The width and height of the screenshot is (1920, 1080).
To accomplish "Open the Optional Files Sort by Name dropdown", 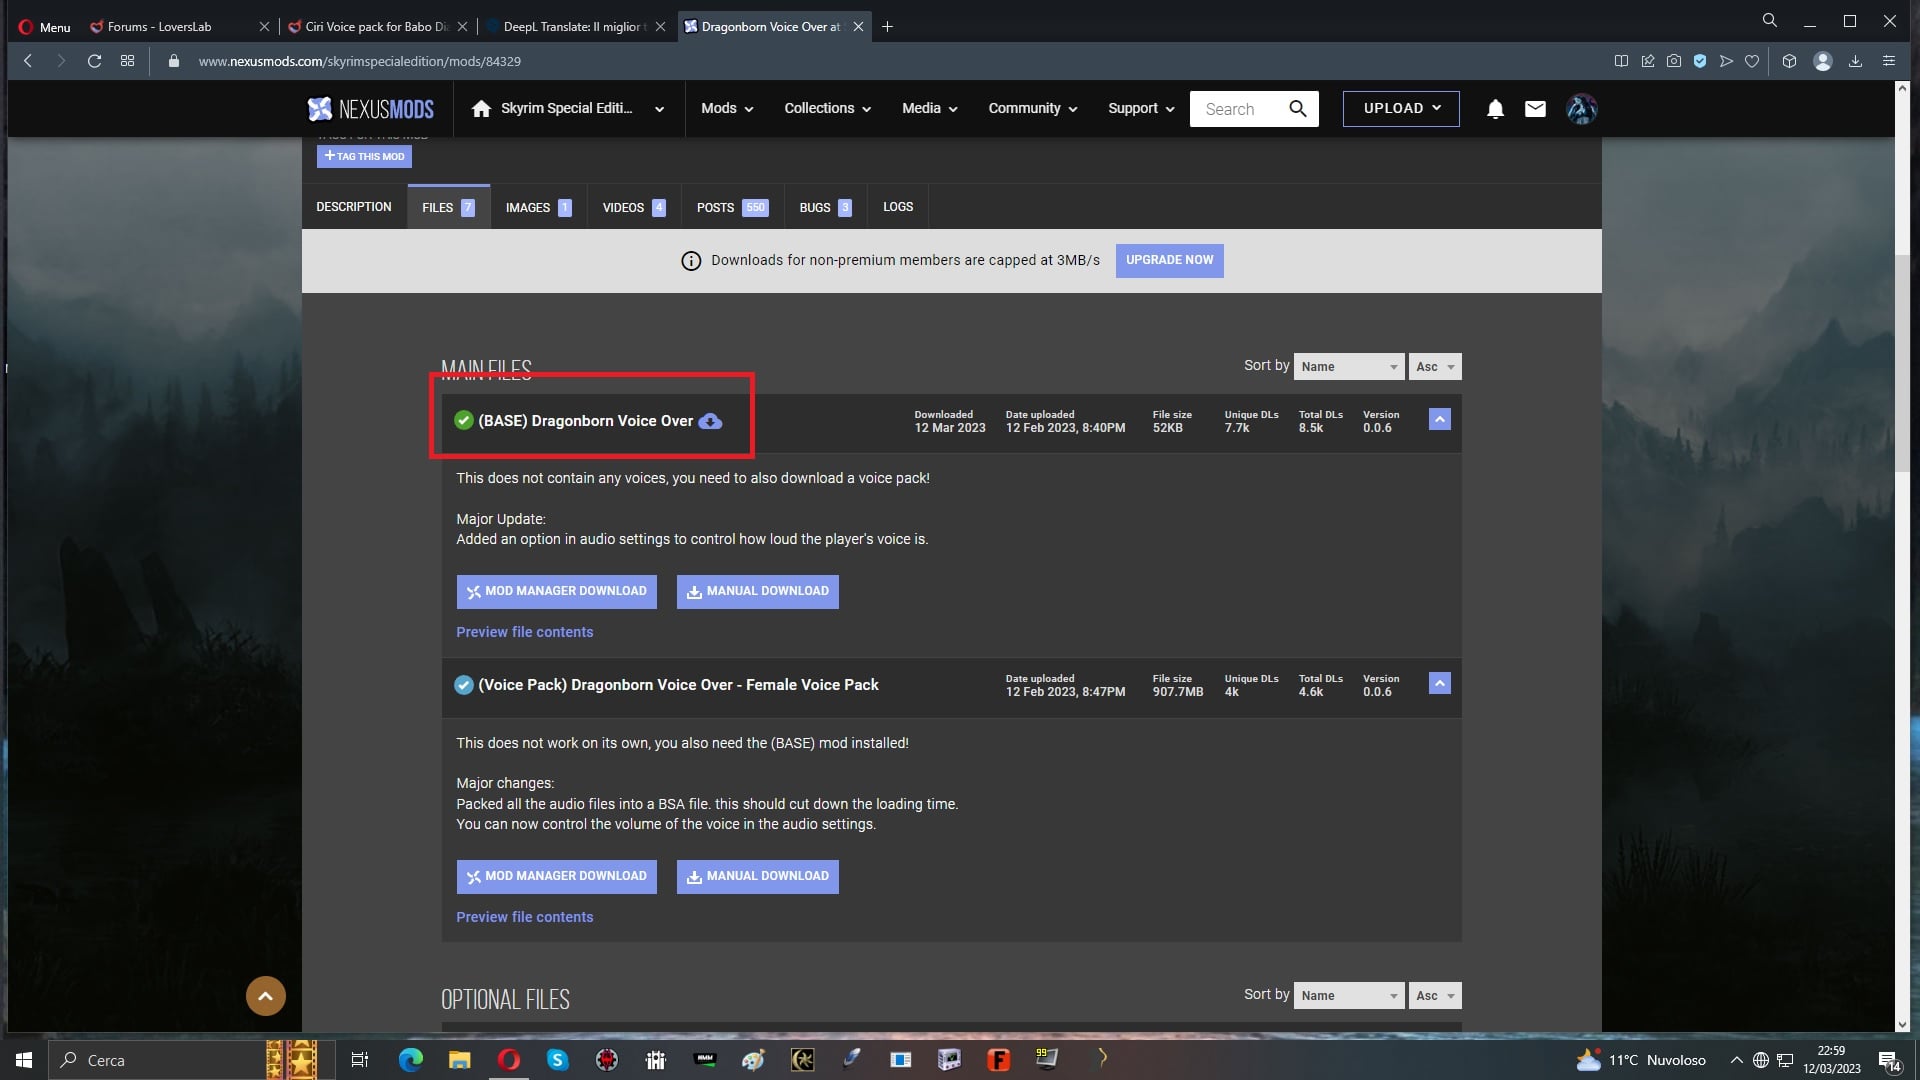I will 1349,996.
